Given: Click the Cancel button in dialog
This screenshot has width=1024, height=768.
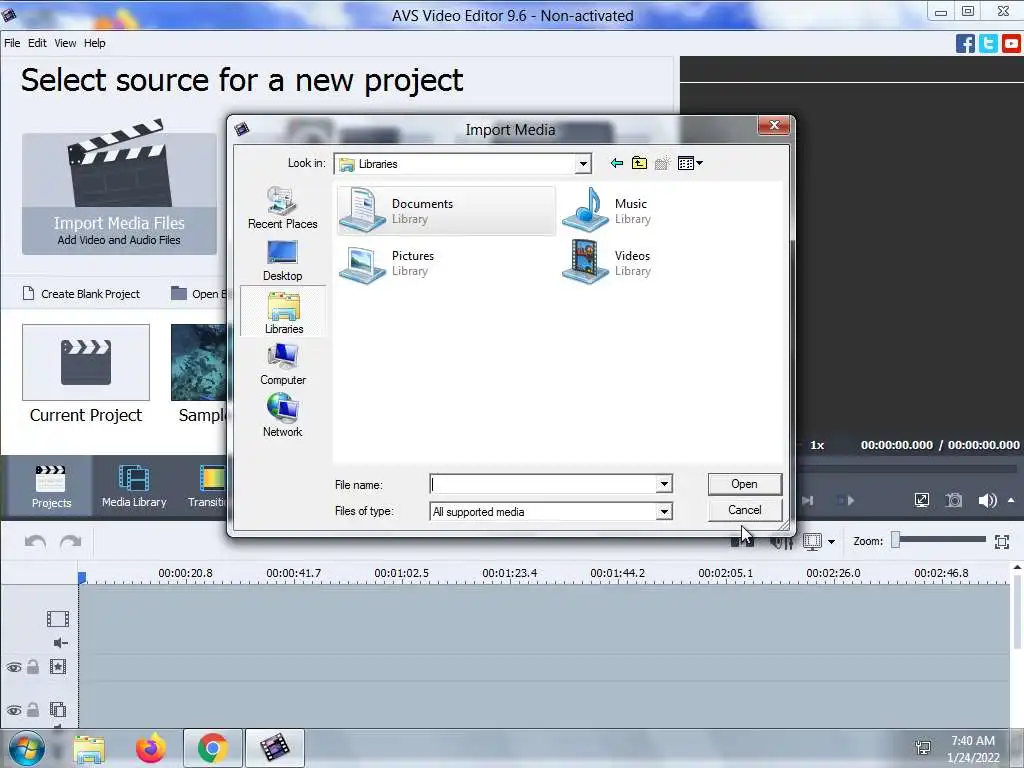Looking at the screenshot, I should pyautogui.click(x=744, y=510).
